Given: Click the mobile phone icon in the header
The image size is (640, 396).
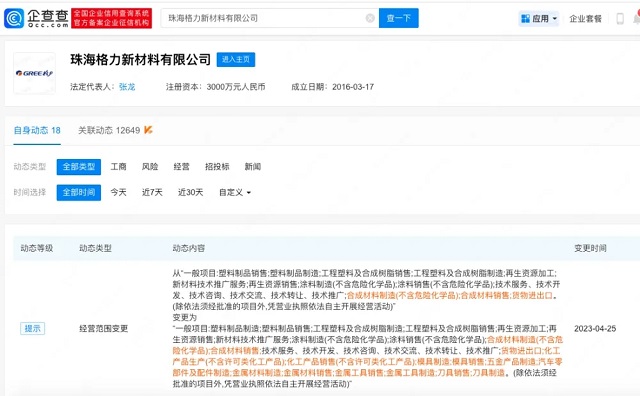Looking at the screenshot, I should point(620,19).
